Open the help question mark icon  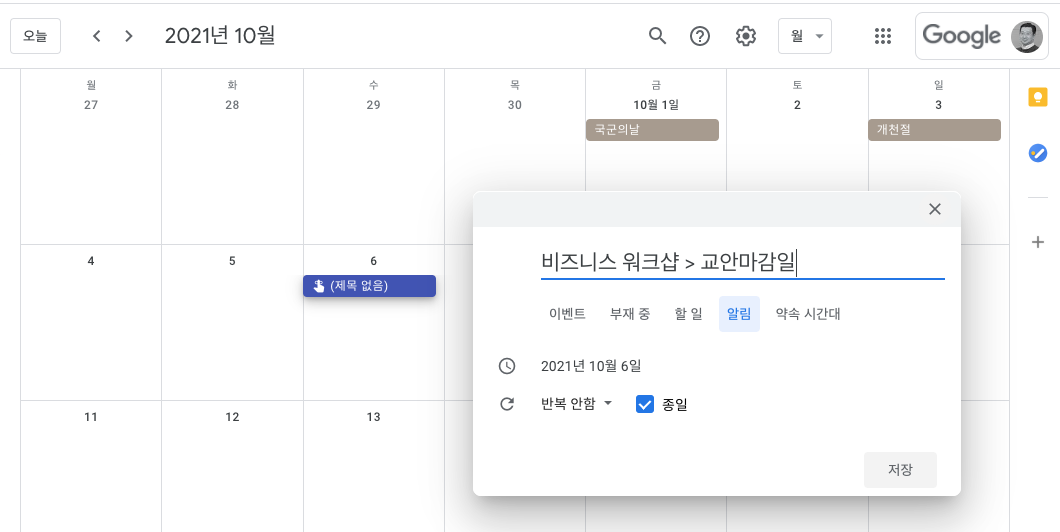(x=700, y=36)
